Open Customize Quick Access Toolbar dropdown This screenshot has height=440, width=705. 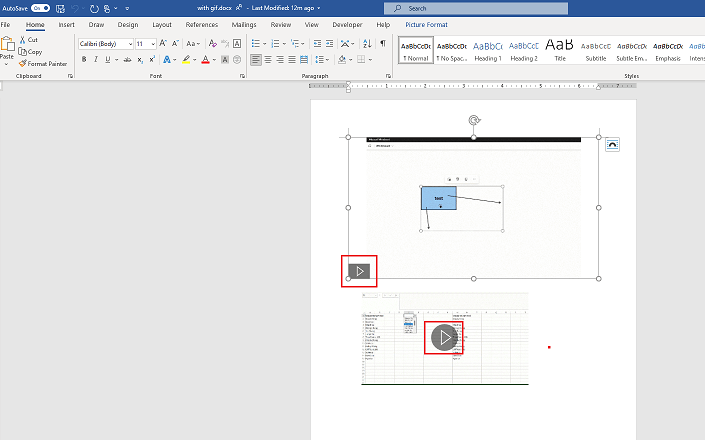point(127,9)
